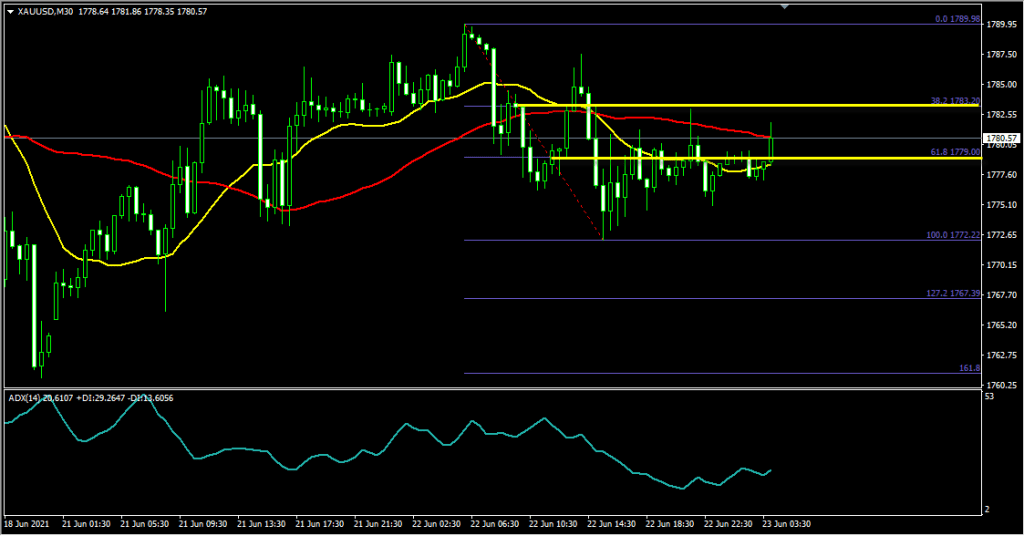The height and width of the screenshot is (536, 1024).
Task: Click the 23 Jun 03:30 time label
Action: coord(786,523)
